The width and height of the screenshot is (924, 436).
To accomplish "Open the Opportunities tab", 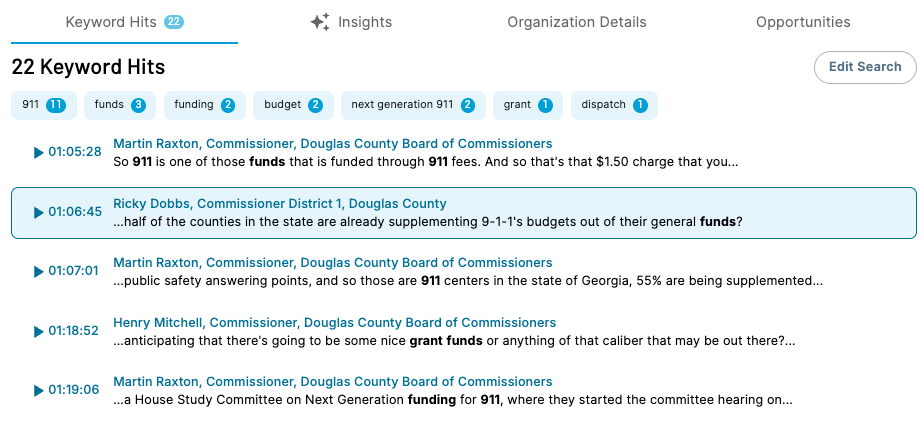I will 803,22.
